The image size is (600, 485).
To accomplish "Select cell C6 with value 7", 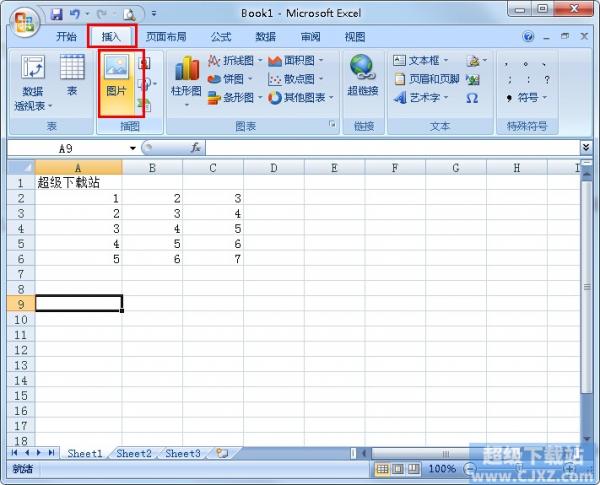I will tap(213, 259).
